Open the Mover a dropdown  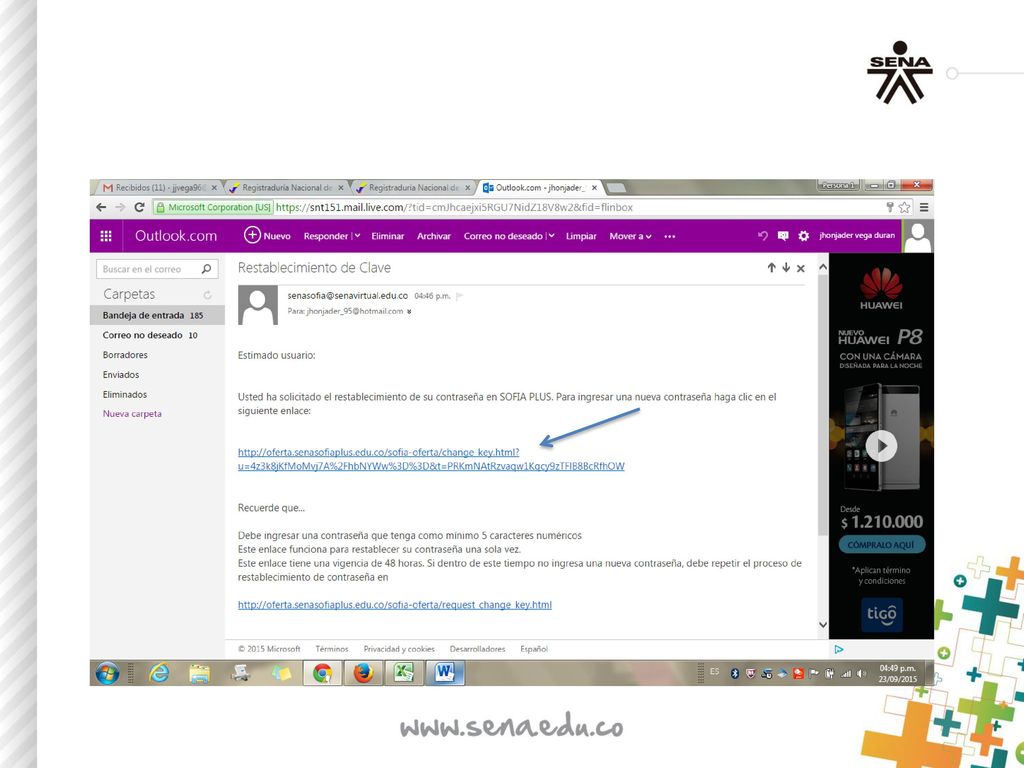630,236
